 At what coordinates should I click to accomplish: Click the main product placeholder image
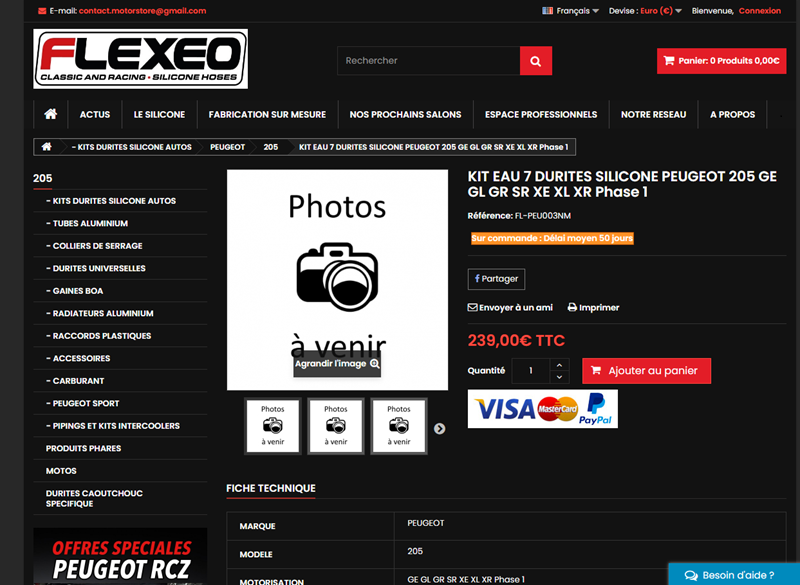click(x=337, y=280)
